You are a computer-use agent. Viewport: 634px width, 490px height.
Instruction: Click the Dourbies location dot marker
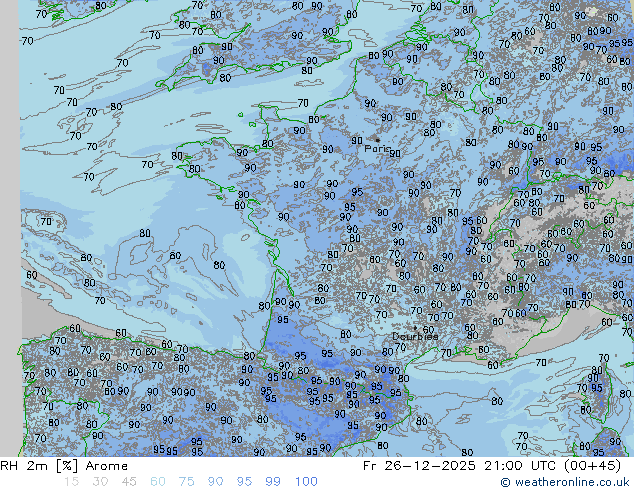click(415, 328)
